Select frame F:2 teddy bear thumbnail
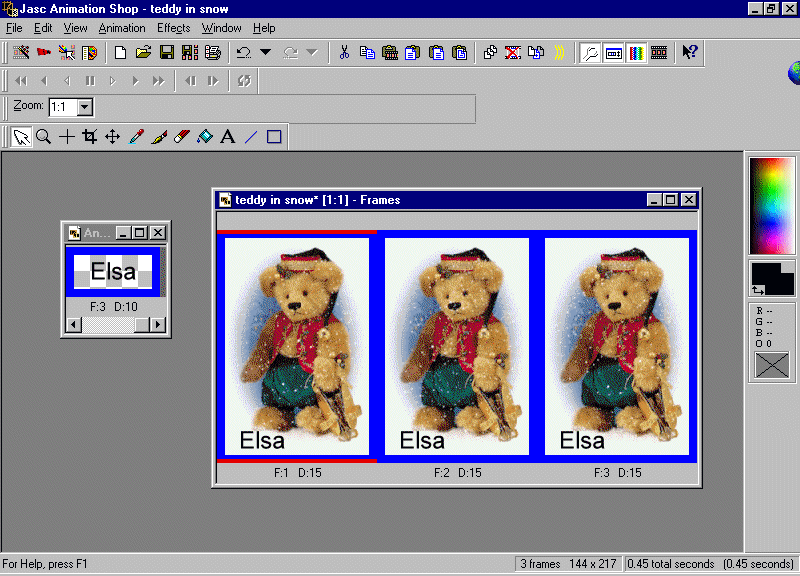The width and height of the screenshot is (800, 576). 457,346
